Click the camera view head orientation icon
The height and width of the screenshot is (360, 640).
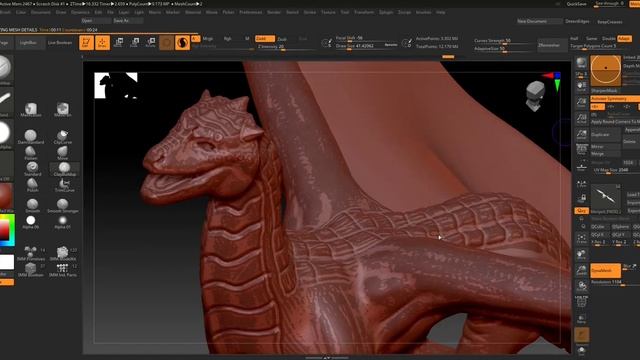click(535, 96)
